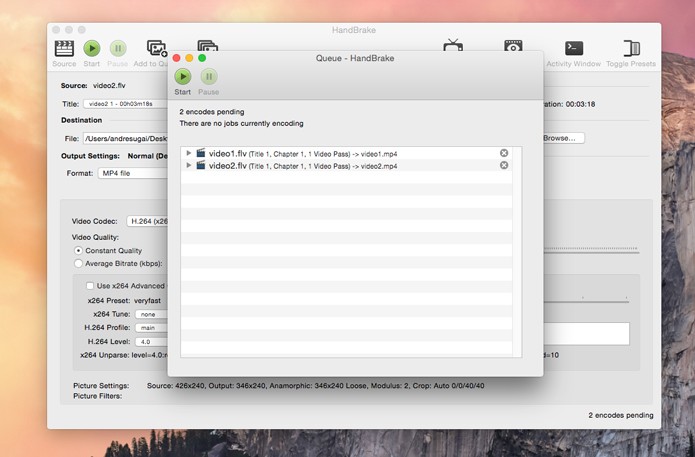This screenshot has width=695, height=457.
Task: Click the Source: video2.flv label
Action: click(93, 86)
